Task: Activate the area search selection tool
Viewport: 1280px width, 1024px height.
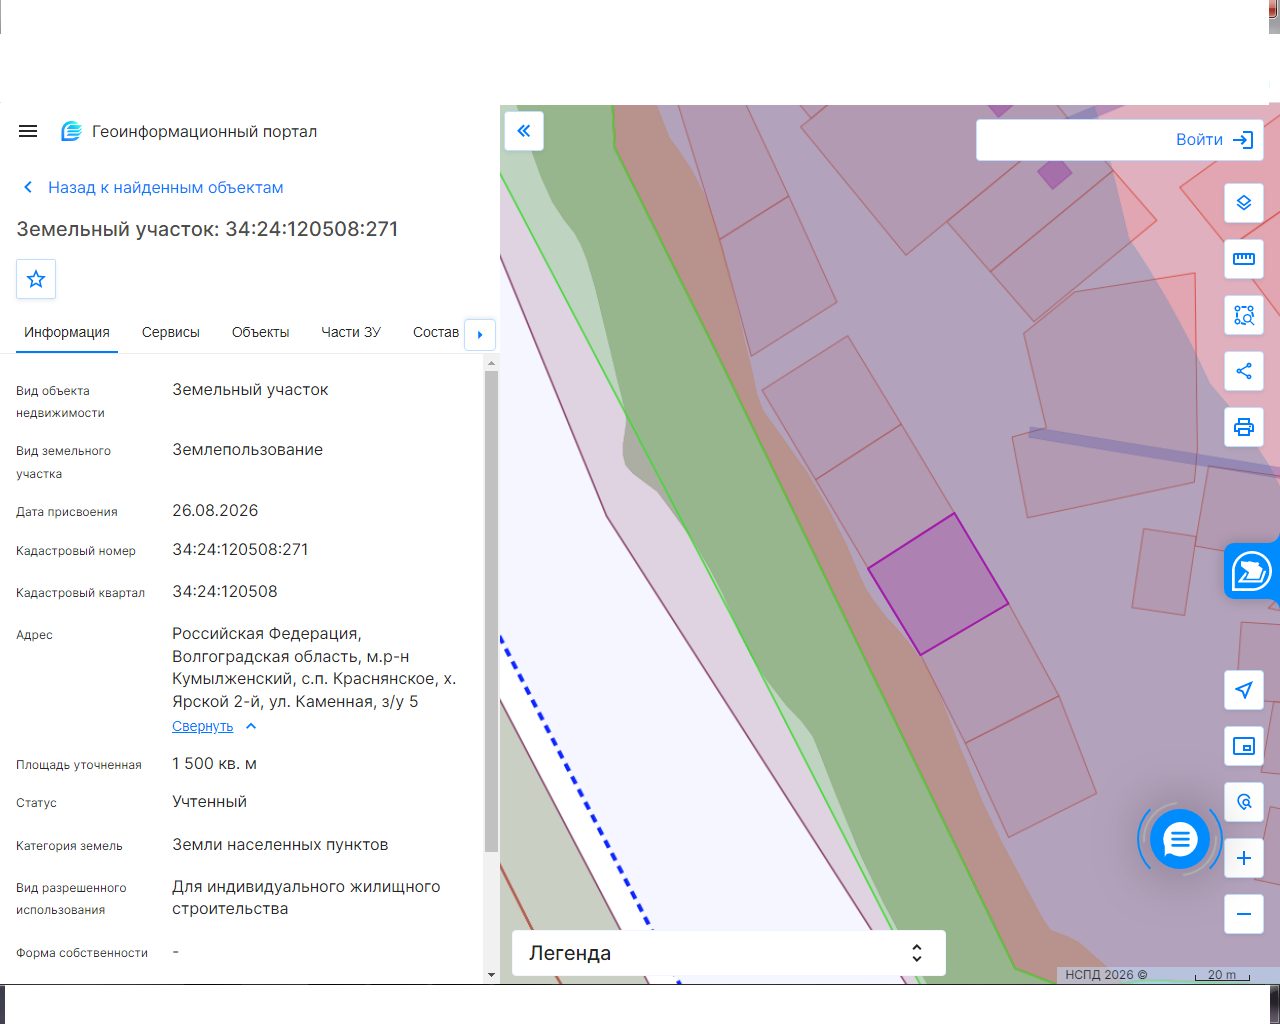Action: point(1244,315)
